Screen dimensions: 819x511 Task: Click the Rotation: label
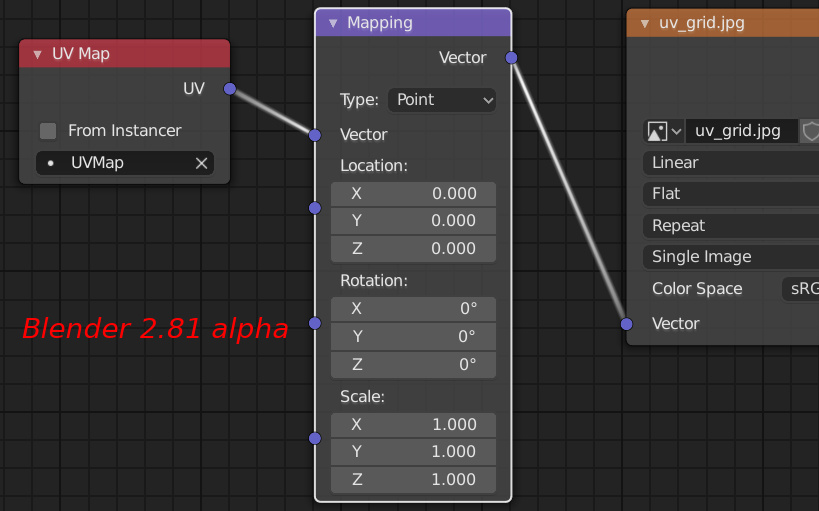point(374,281)
